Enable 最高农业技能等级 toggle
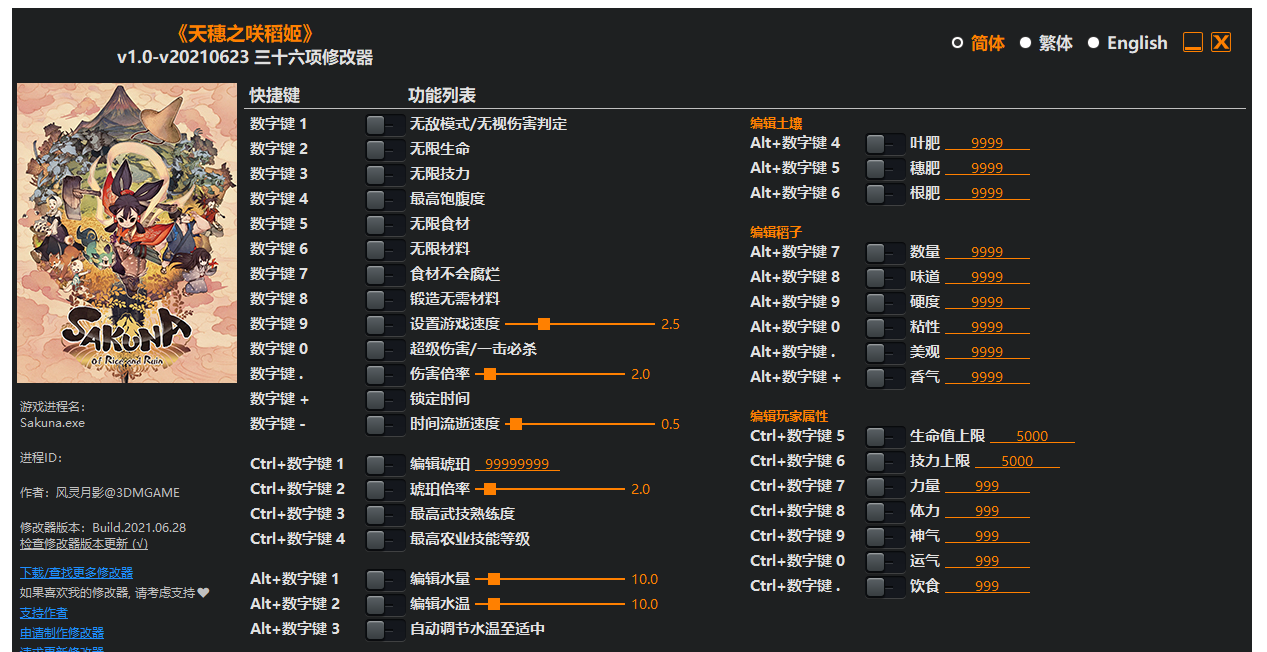This screenshot has height=652, width=1267. click(x=385, y=539)
